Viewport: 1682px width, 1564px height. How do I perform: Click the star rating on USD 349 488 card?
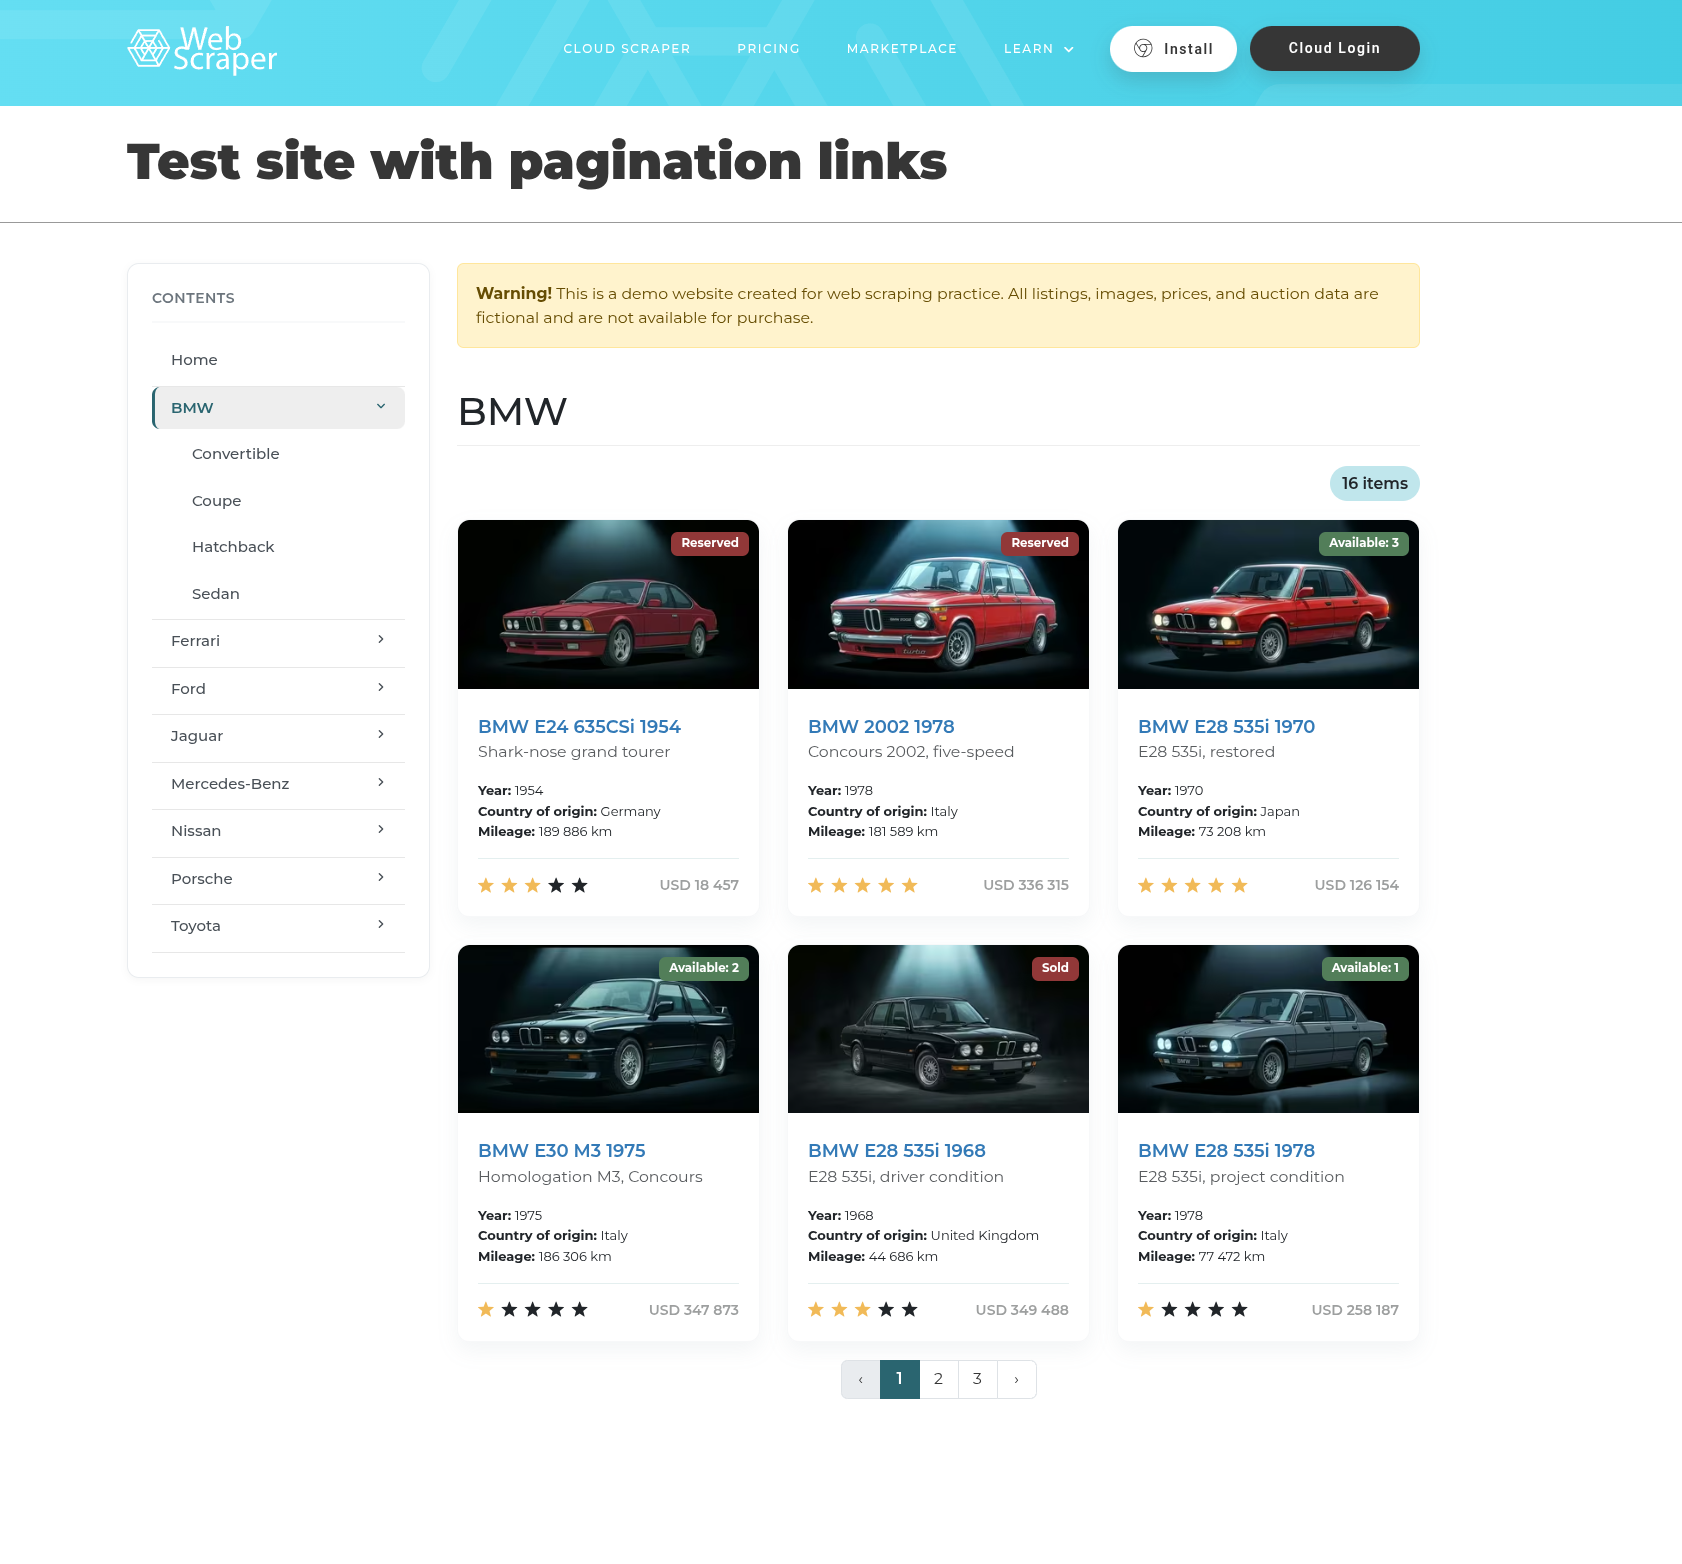click(863, 1310)
